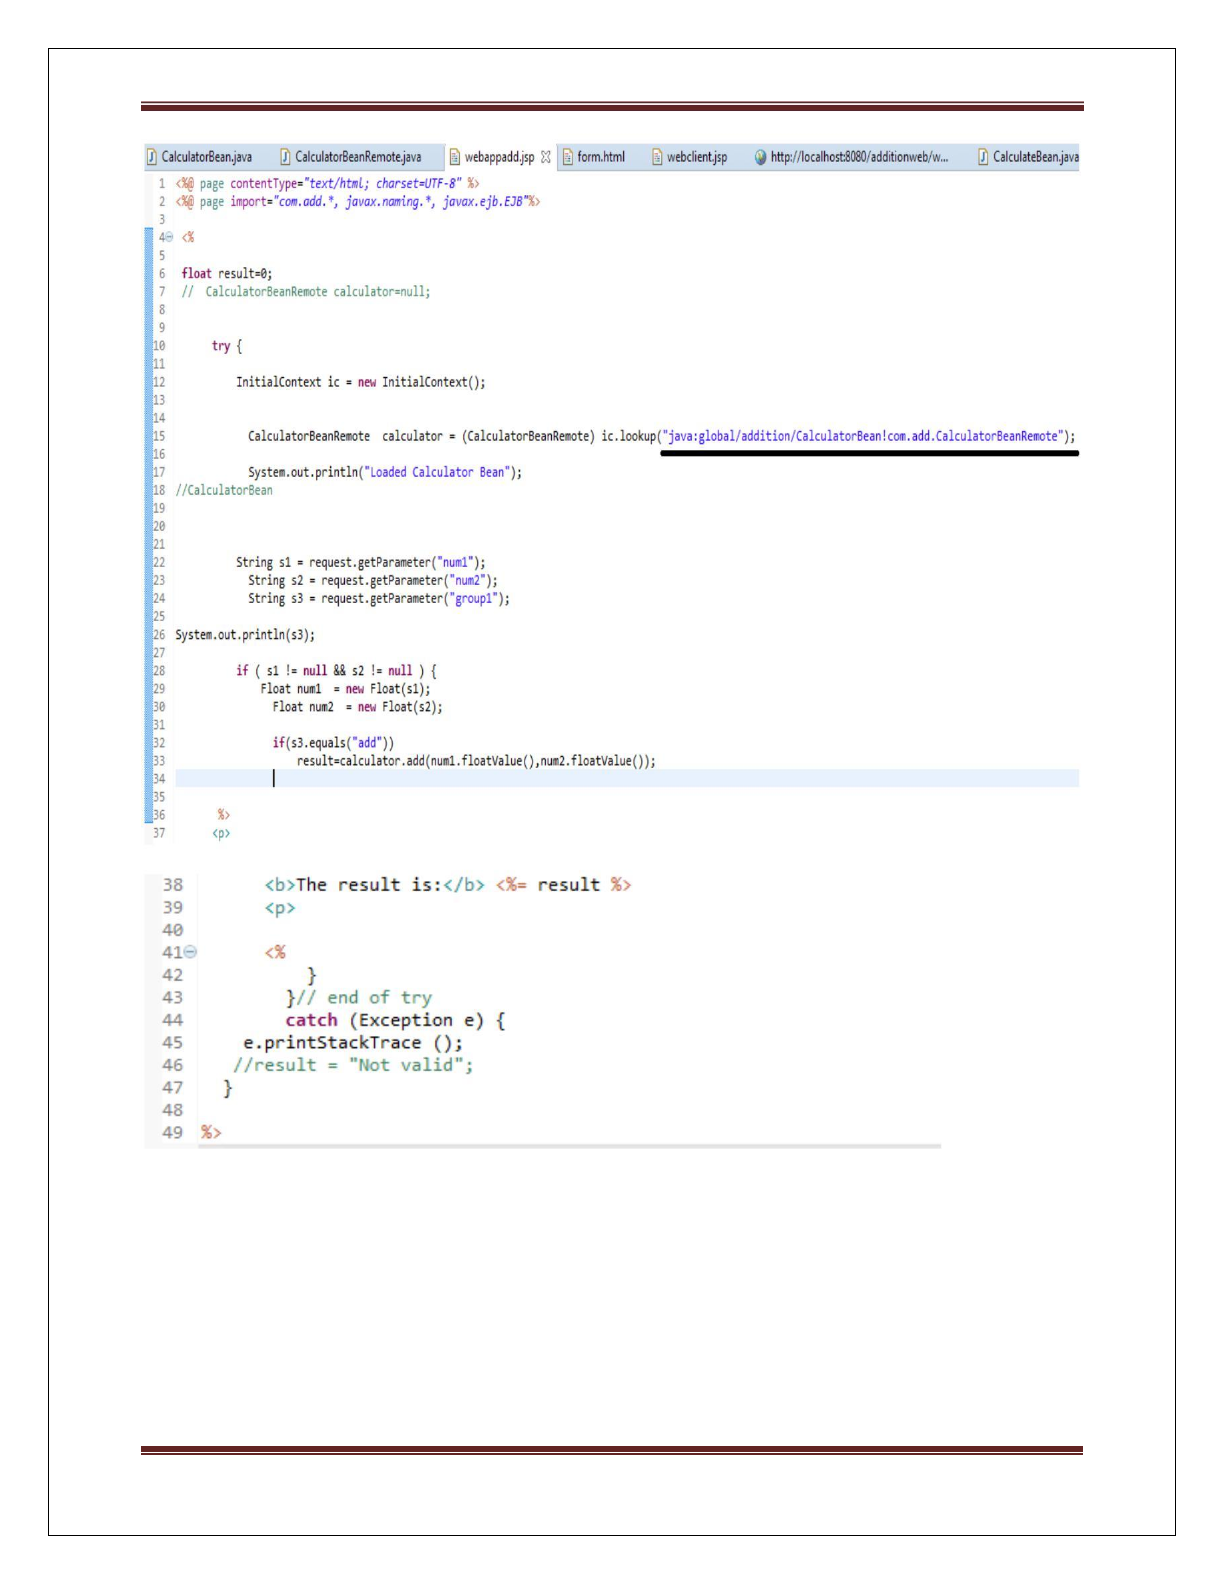Viewport: 1224px width, 1584px height.
Task: Open the form.html editor tab
Action: point(594,157)
